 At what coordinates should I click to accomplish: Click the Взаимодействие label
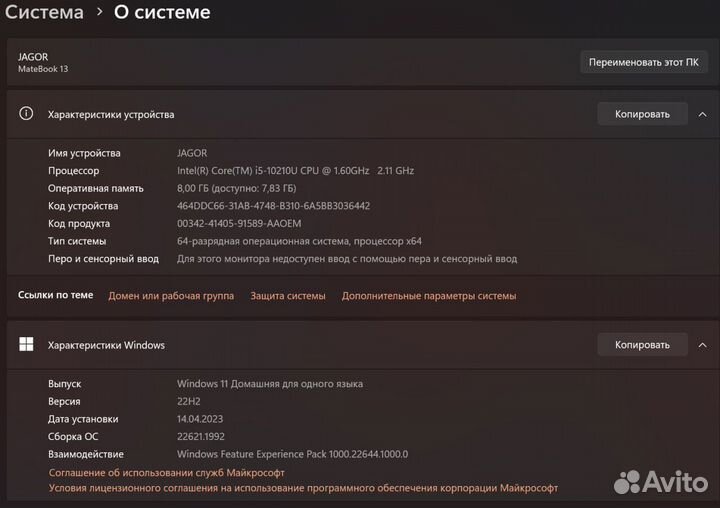(x=86, y=454)
